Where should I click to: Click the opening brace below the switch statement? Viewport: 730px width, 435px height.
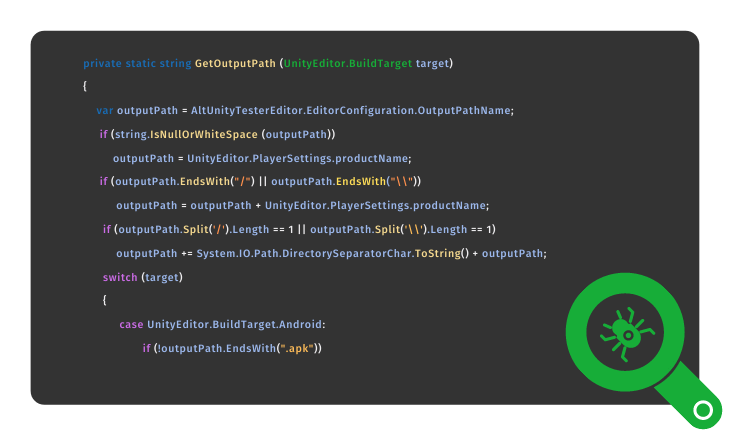pyautogui.click(x=105, y=300)
